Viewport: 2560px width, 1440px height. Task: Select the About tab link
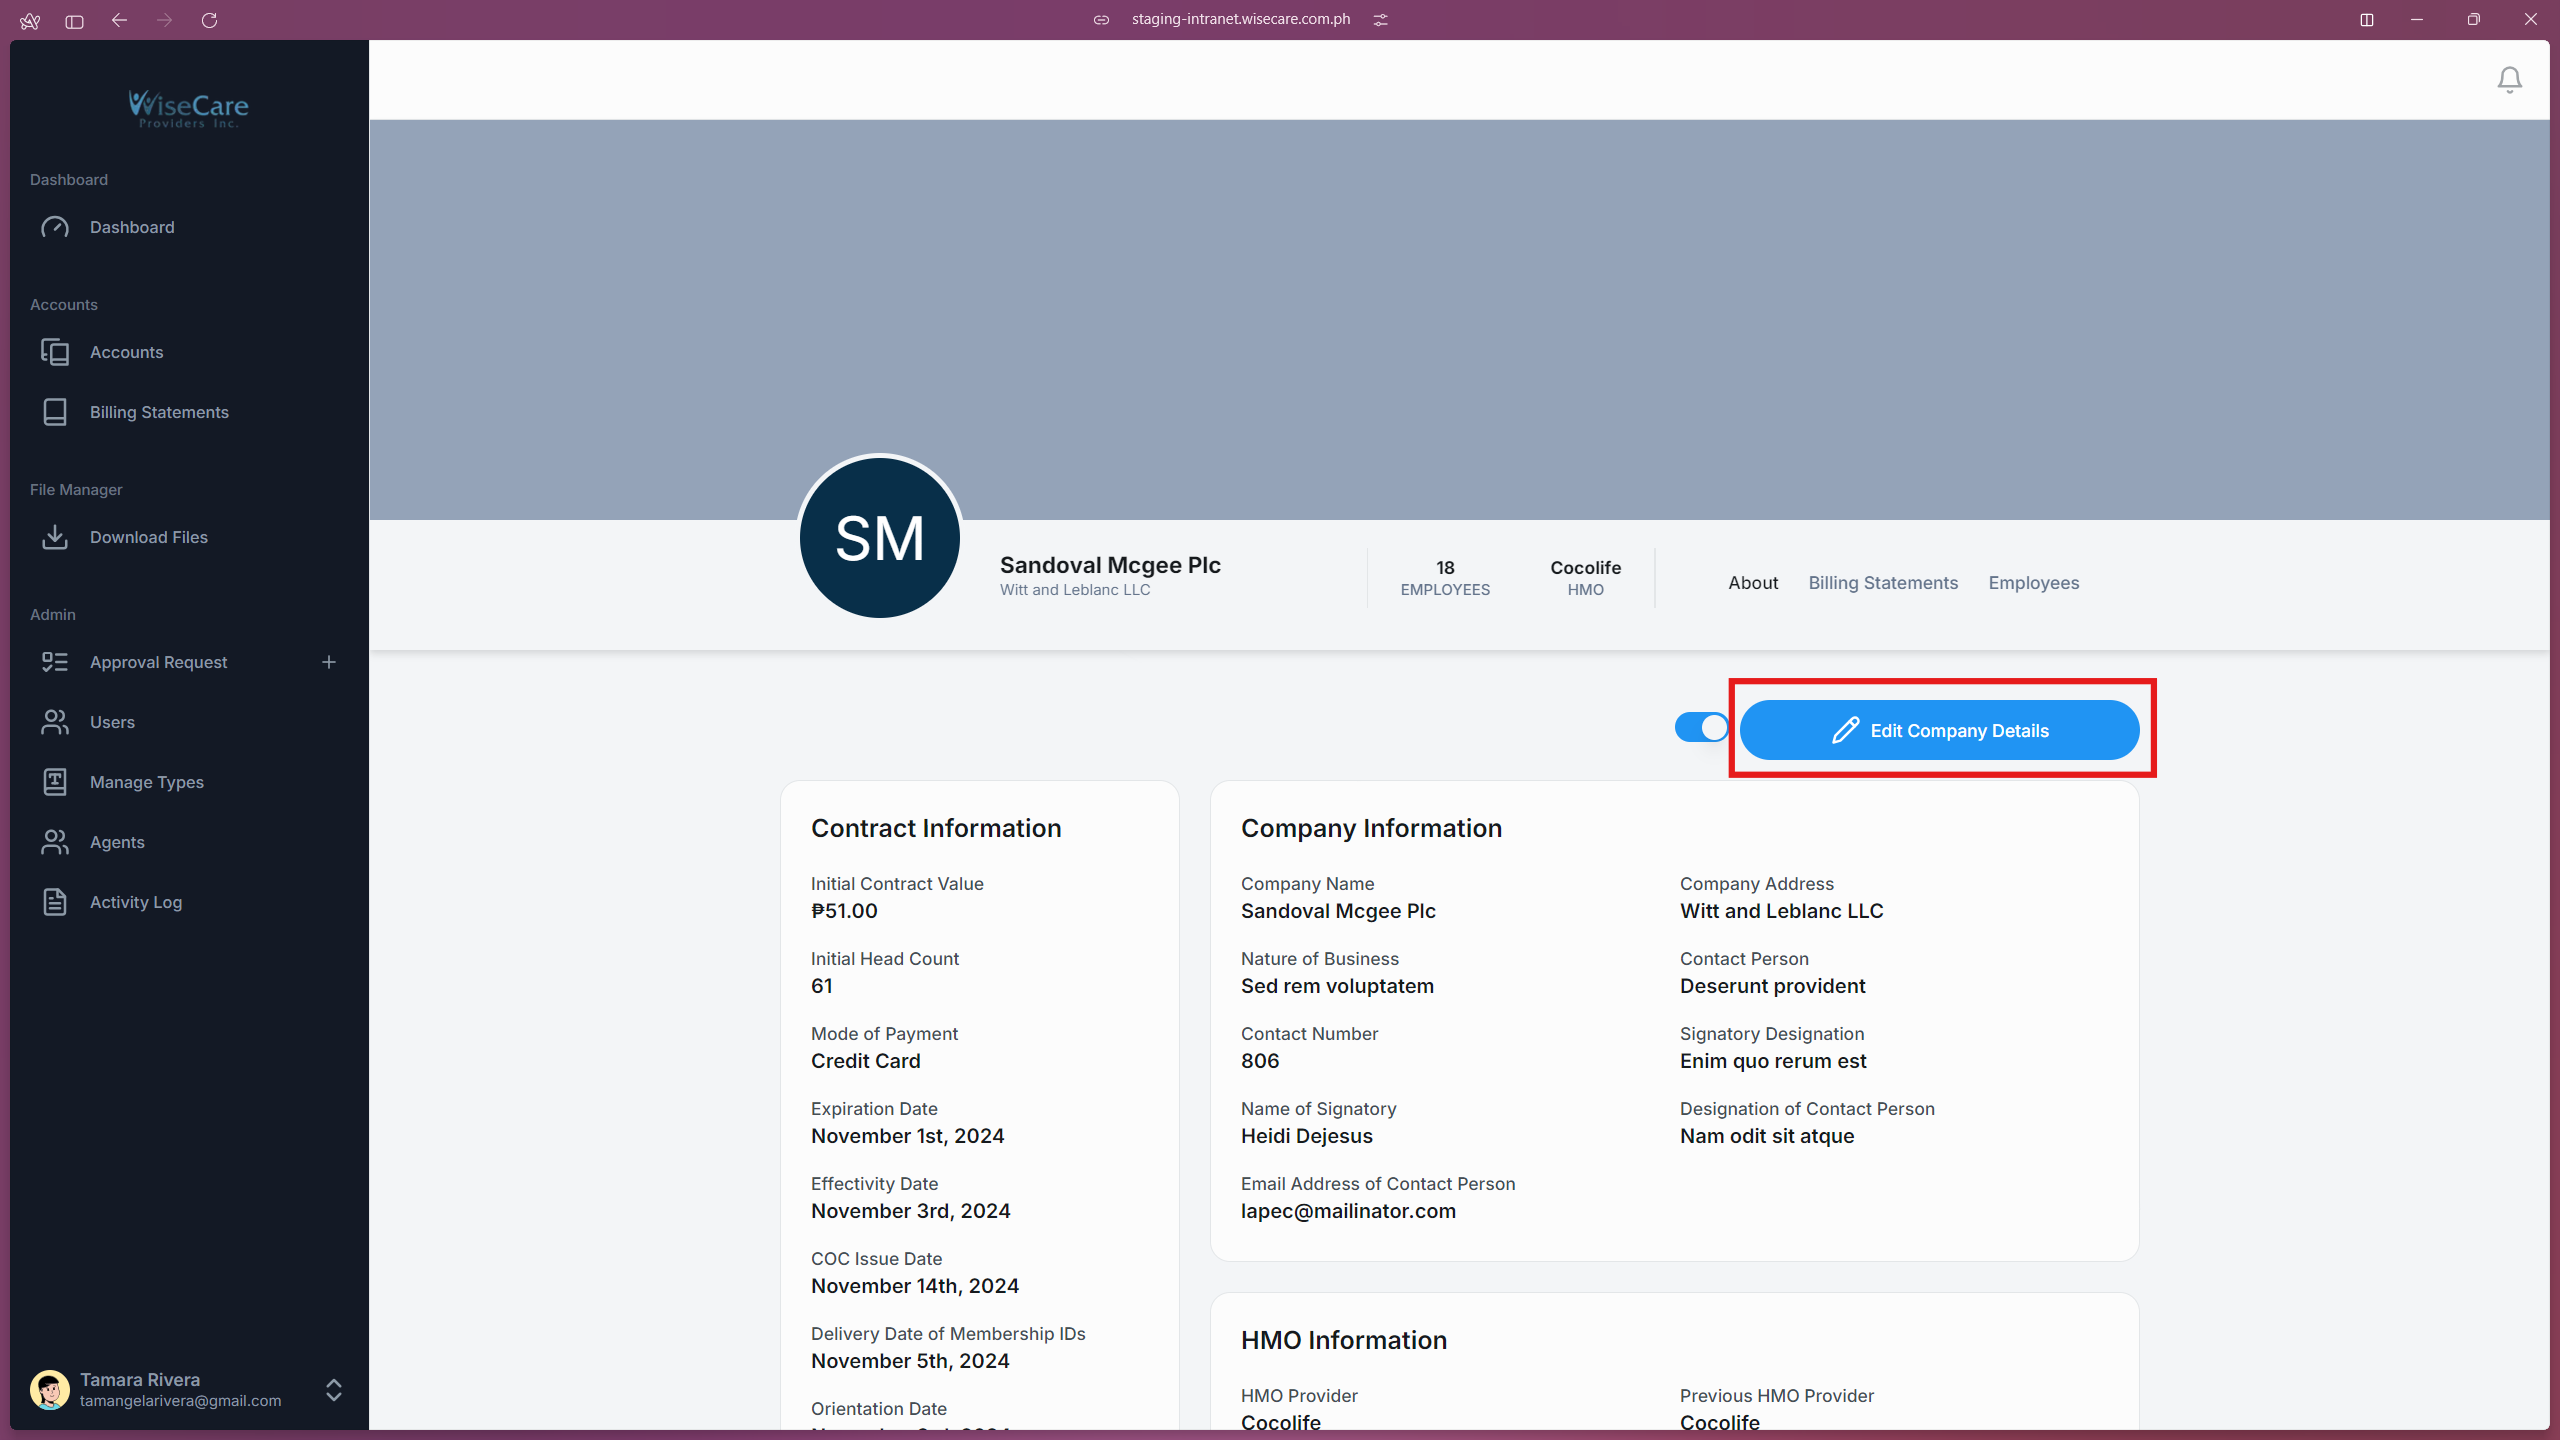coord(1753,582)
